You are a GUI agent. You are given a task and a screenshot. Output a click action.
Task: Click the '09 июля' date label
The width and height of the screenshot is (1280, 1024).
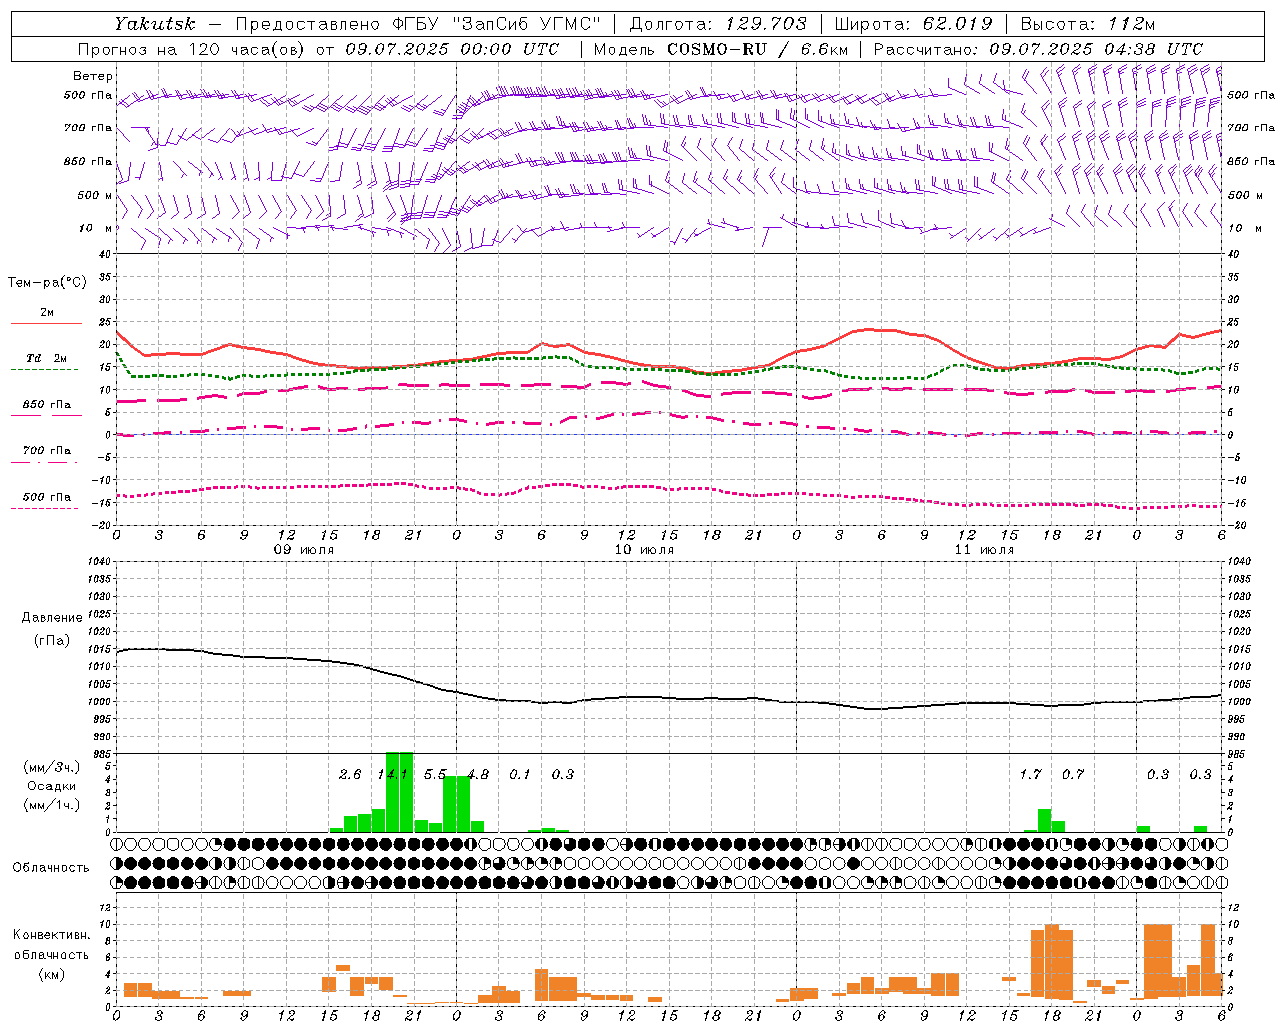pyautogui.click(x=304, y=550)
